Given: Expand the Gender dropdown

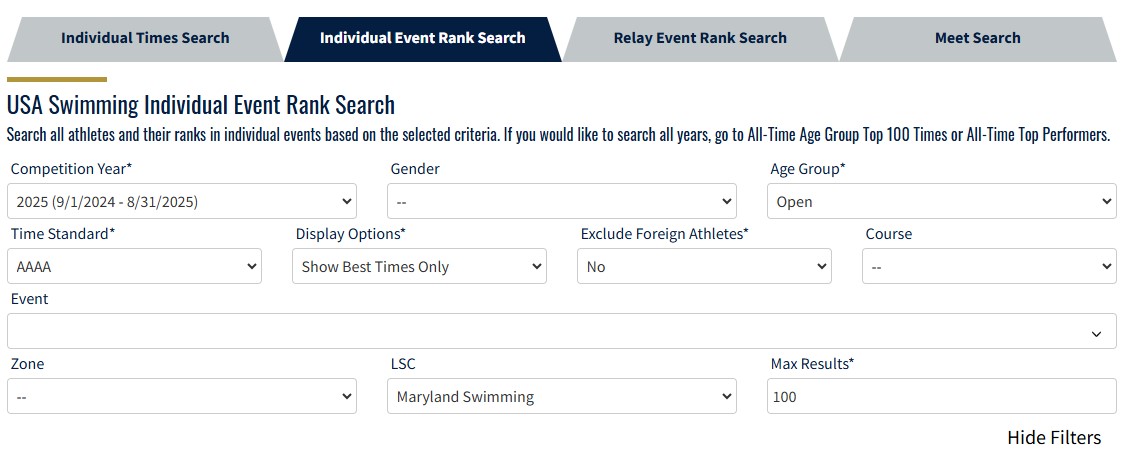Looking at the screenshot, I should click(561, 201).
